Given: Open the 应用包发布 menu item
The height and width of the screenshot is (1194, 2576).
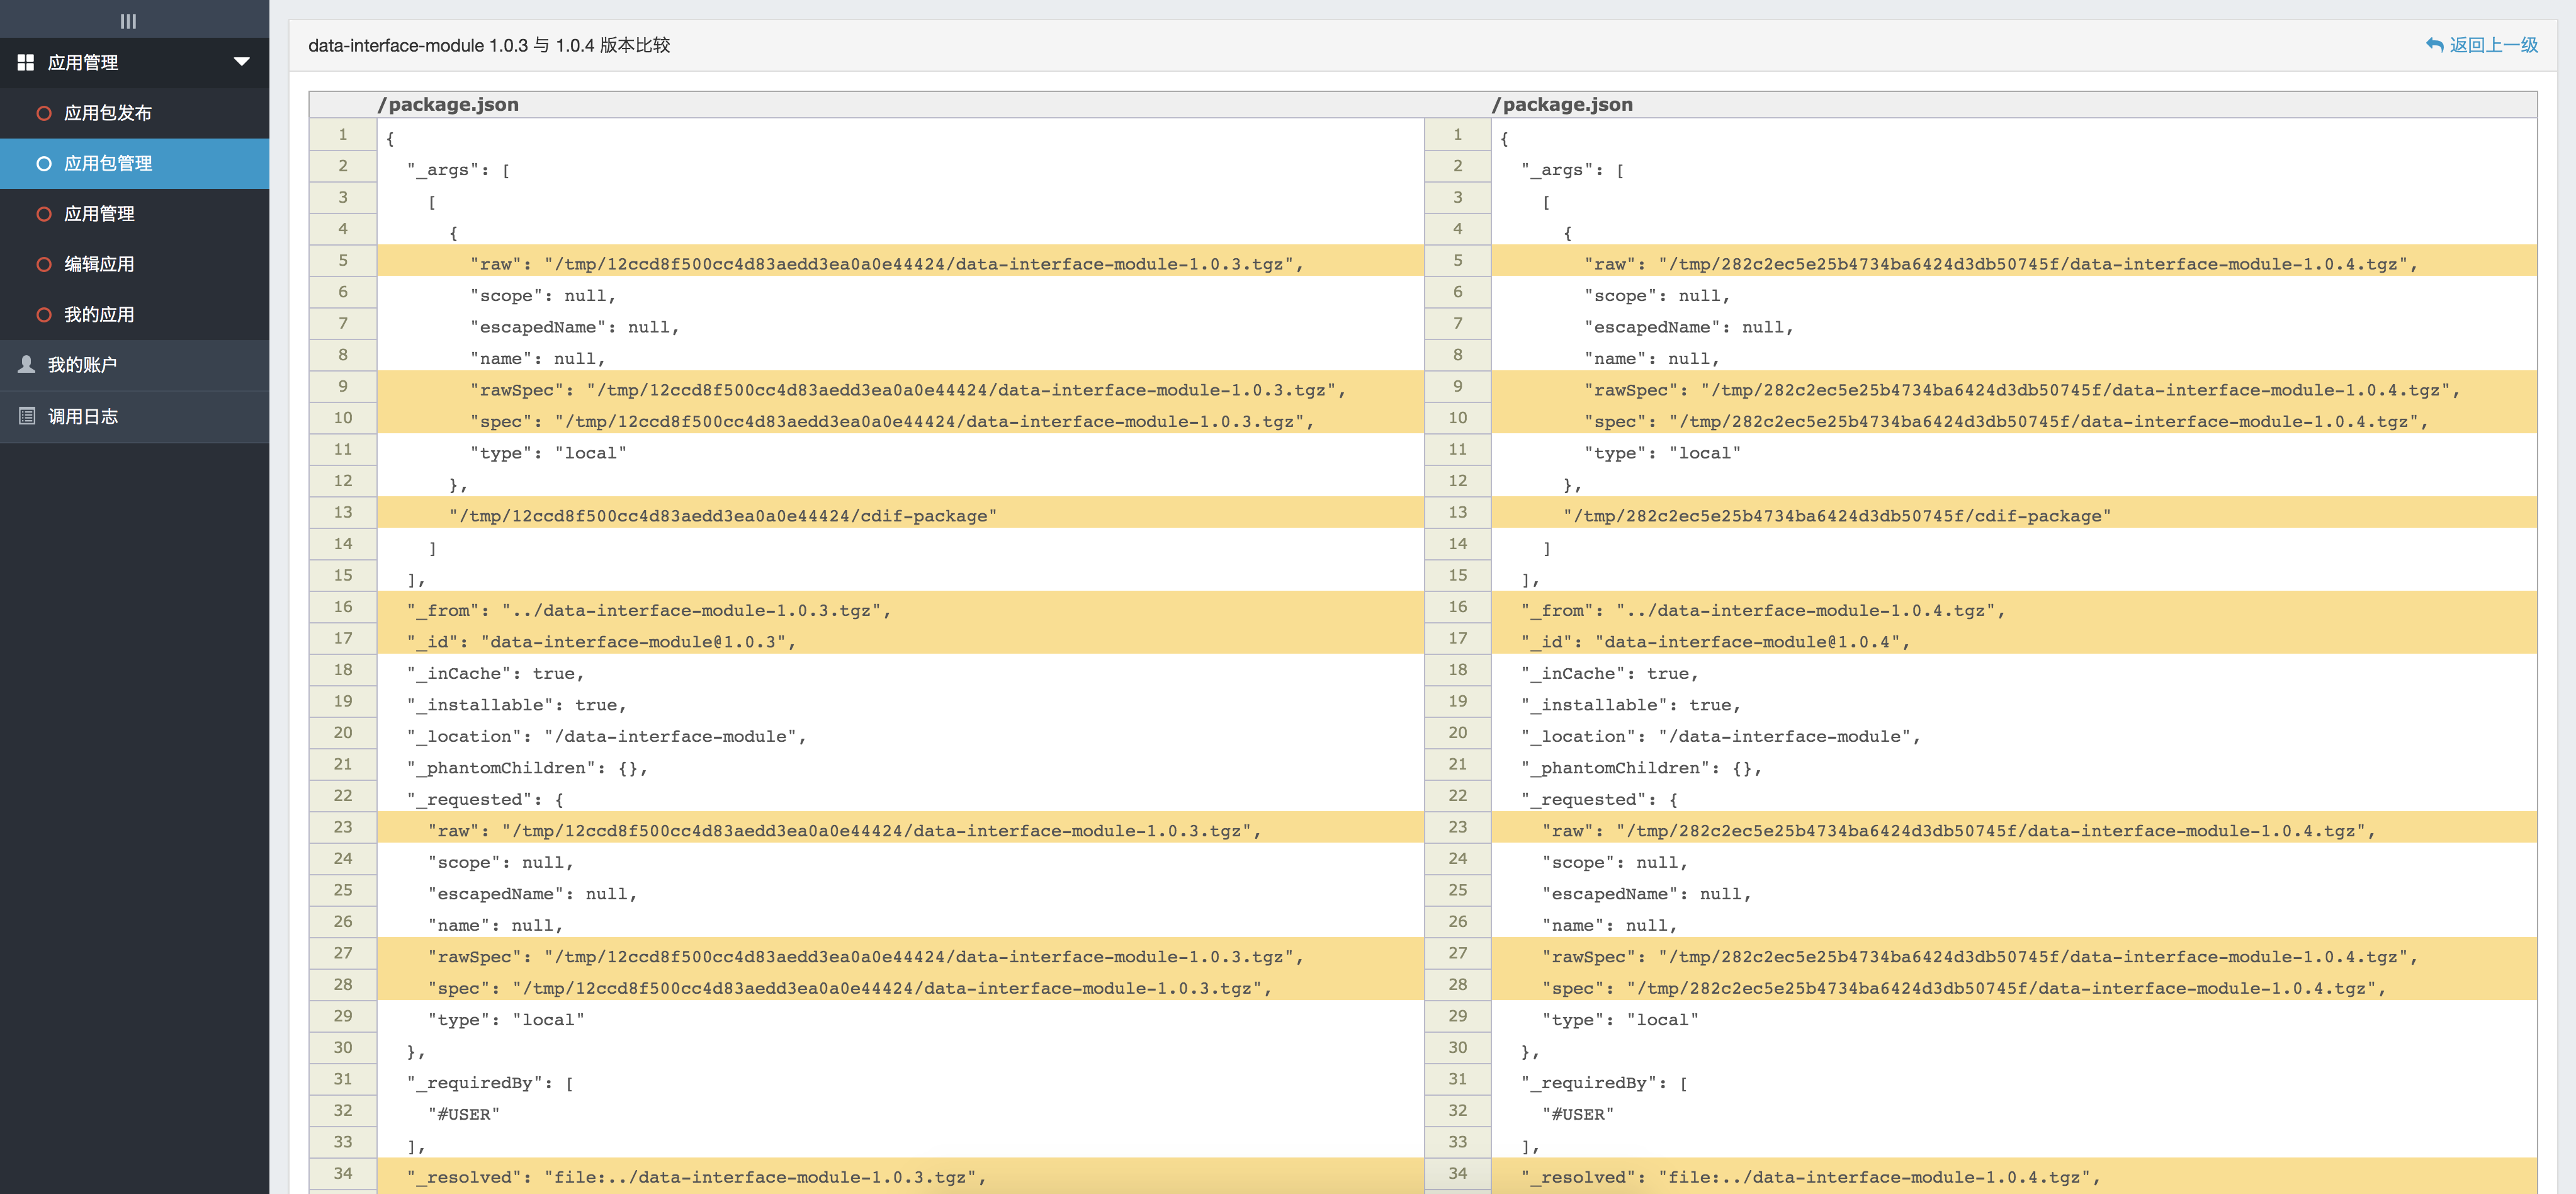Looking at the screenshot, I should click(x=134, y=113).
